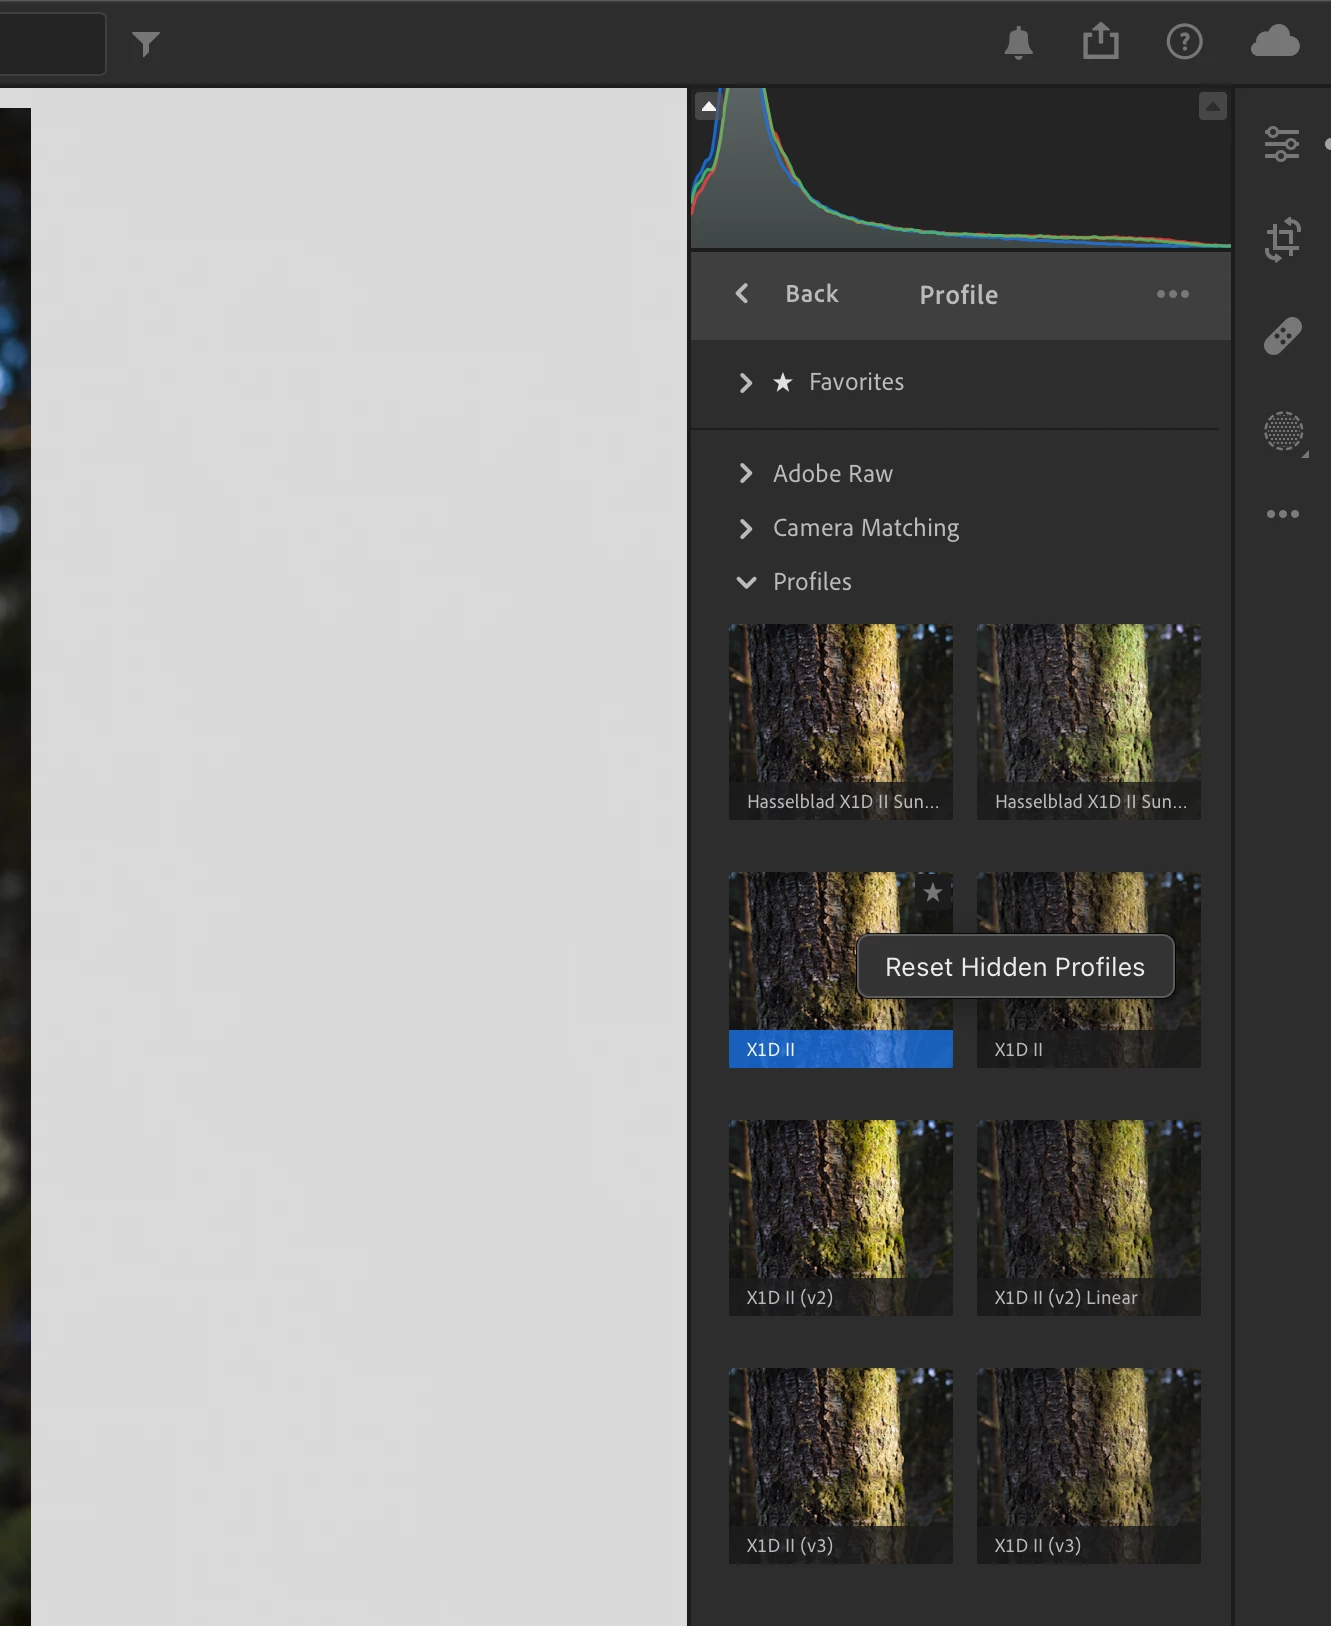Viewport: 1331px width, 1626px height.
Task: Click the histogram graph
Action: pyautogui.click(x=960, y=168)
